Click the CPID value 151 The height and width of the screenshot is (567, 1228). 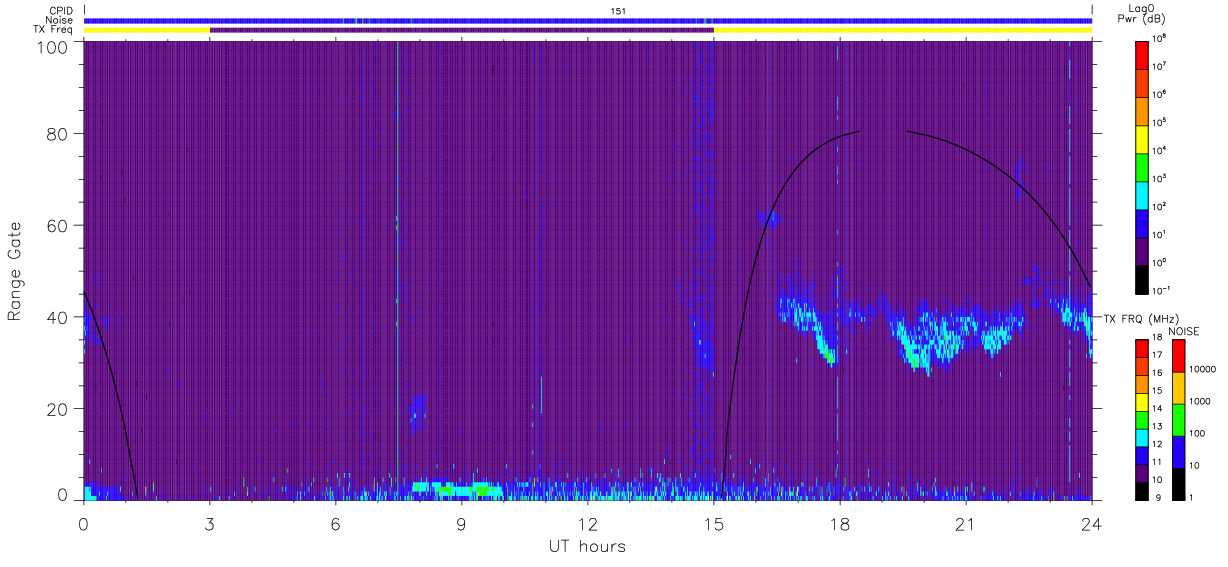click(x=618, y=11)
